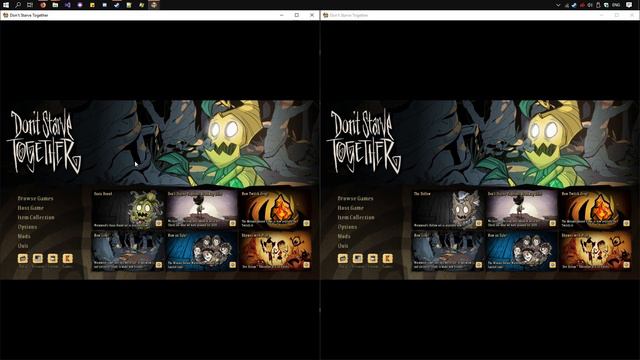640x360 pixels.
Task: Open Options in the right window
Action: click(347, 227)
